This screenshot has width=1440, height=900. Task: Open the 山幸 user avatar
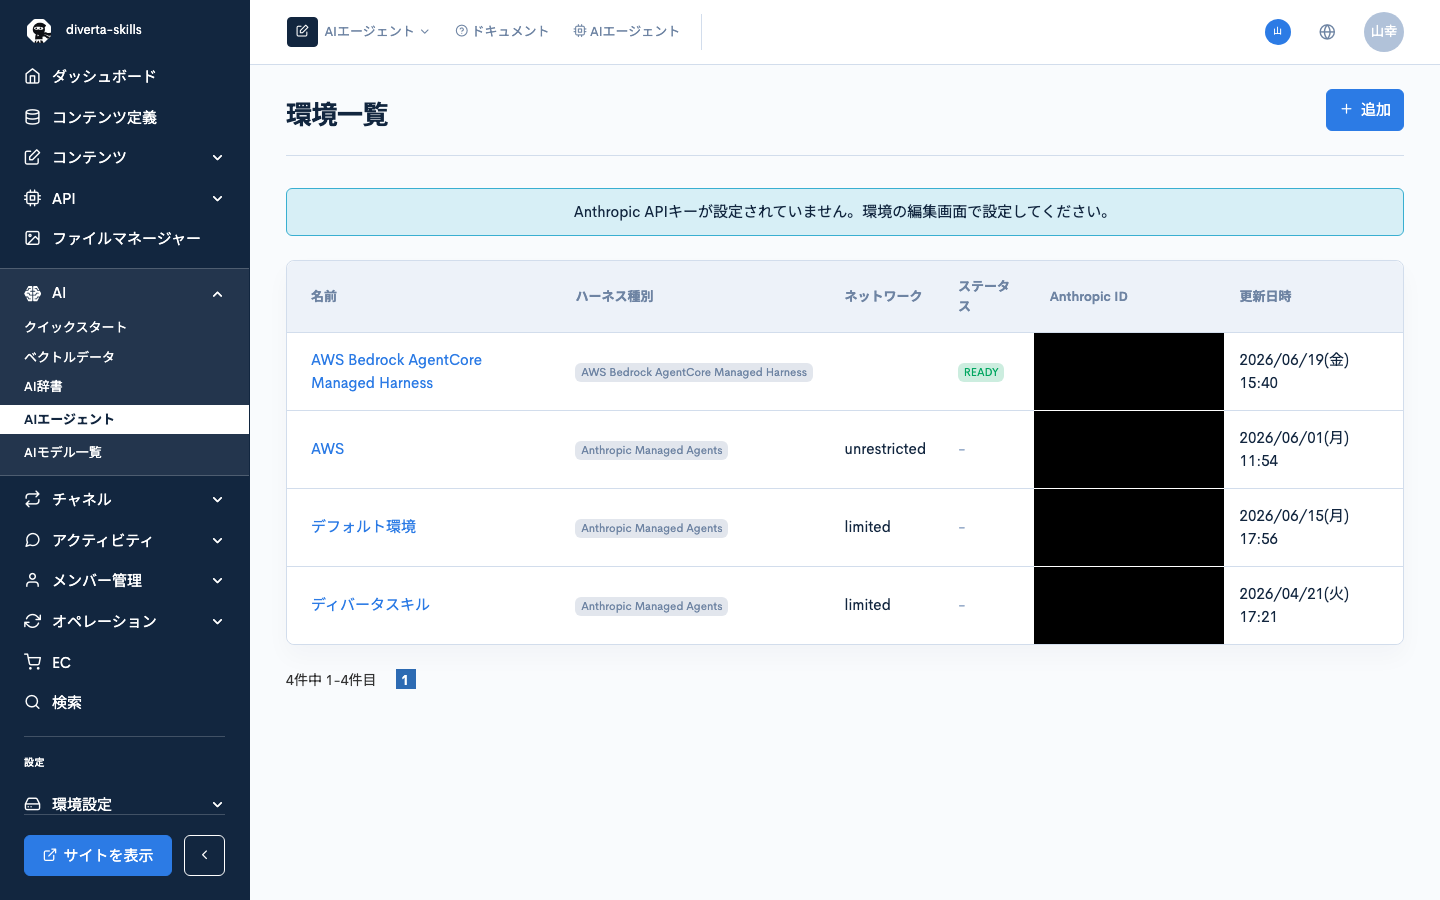(x=1384, y=32)
